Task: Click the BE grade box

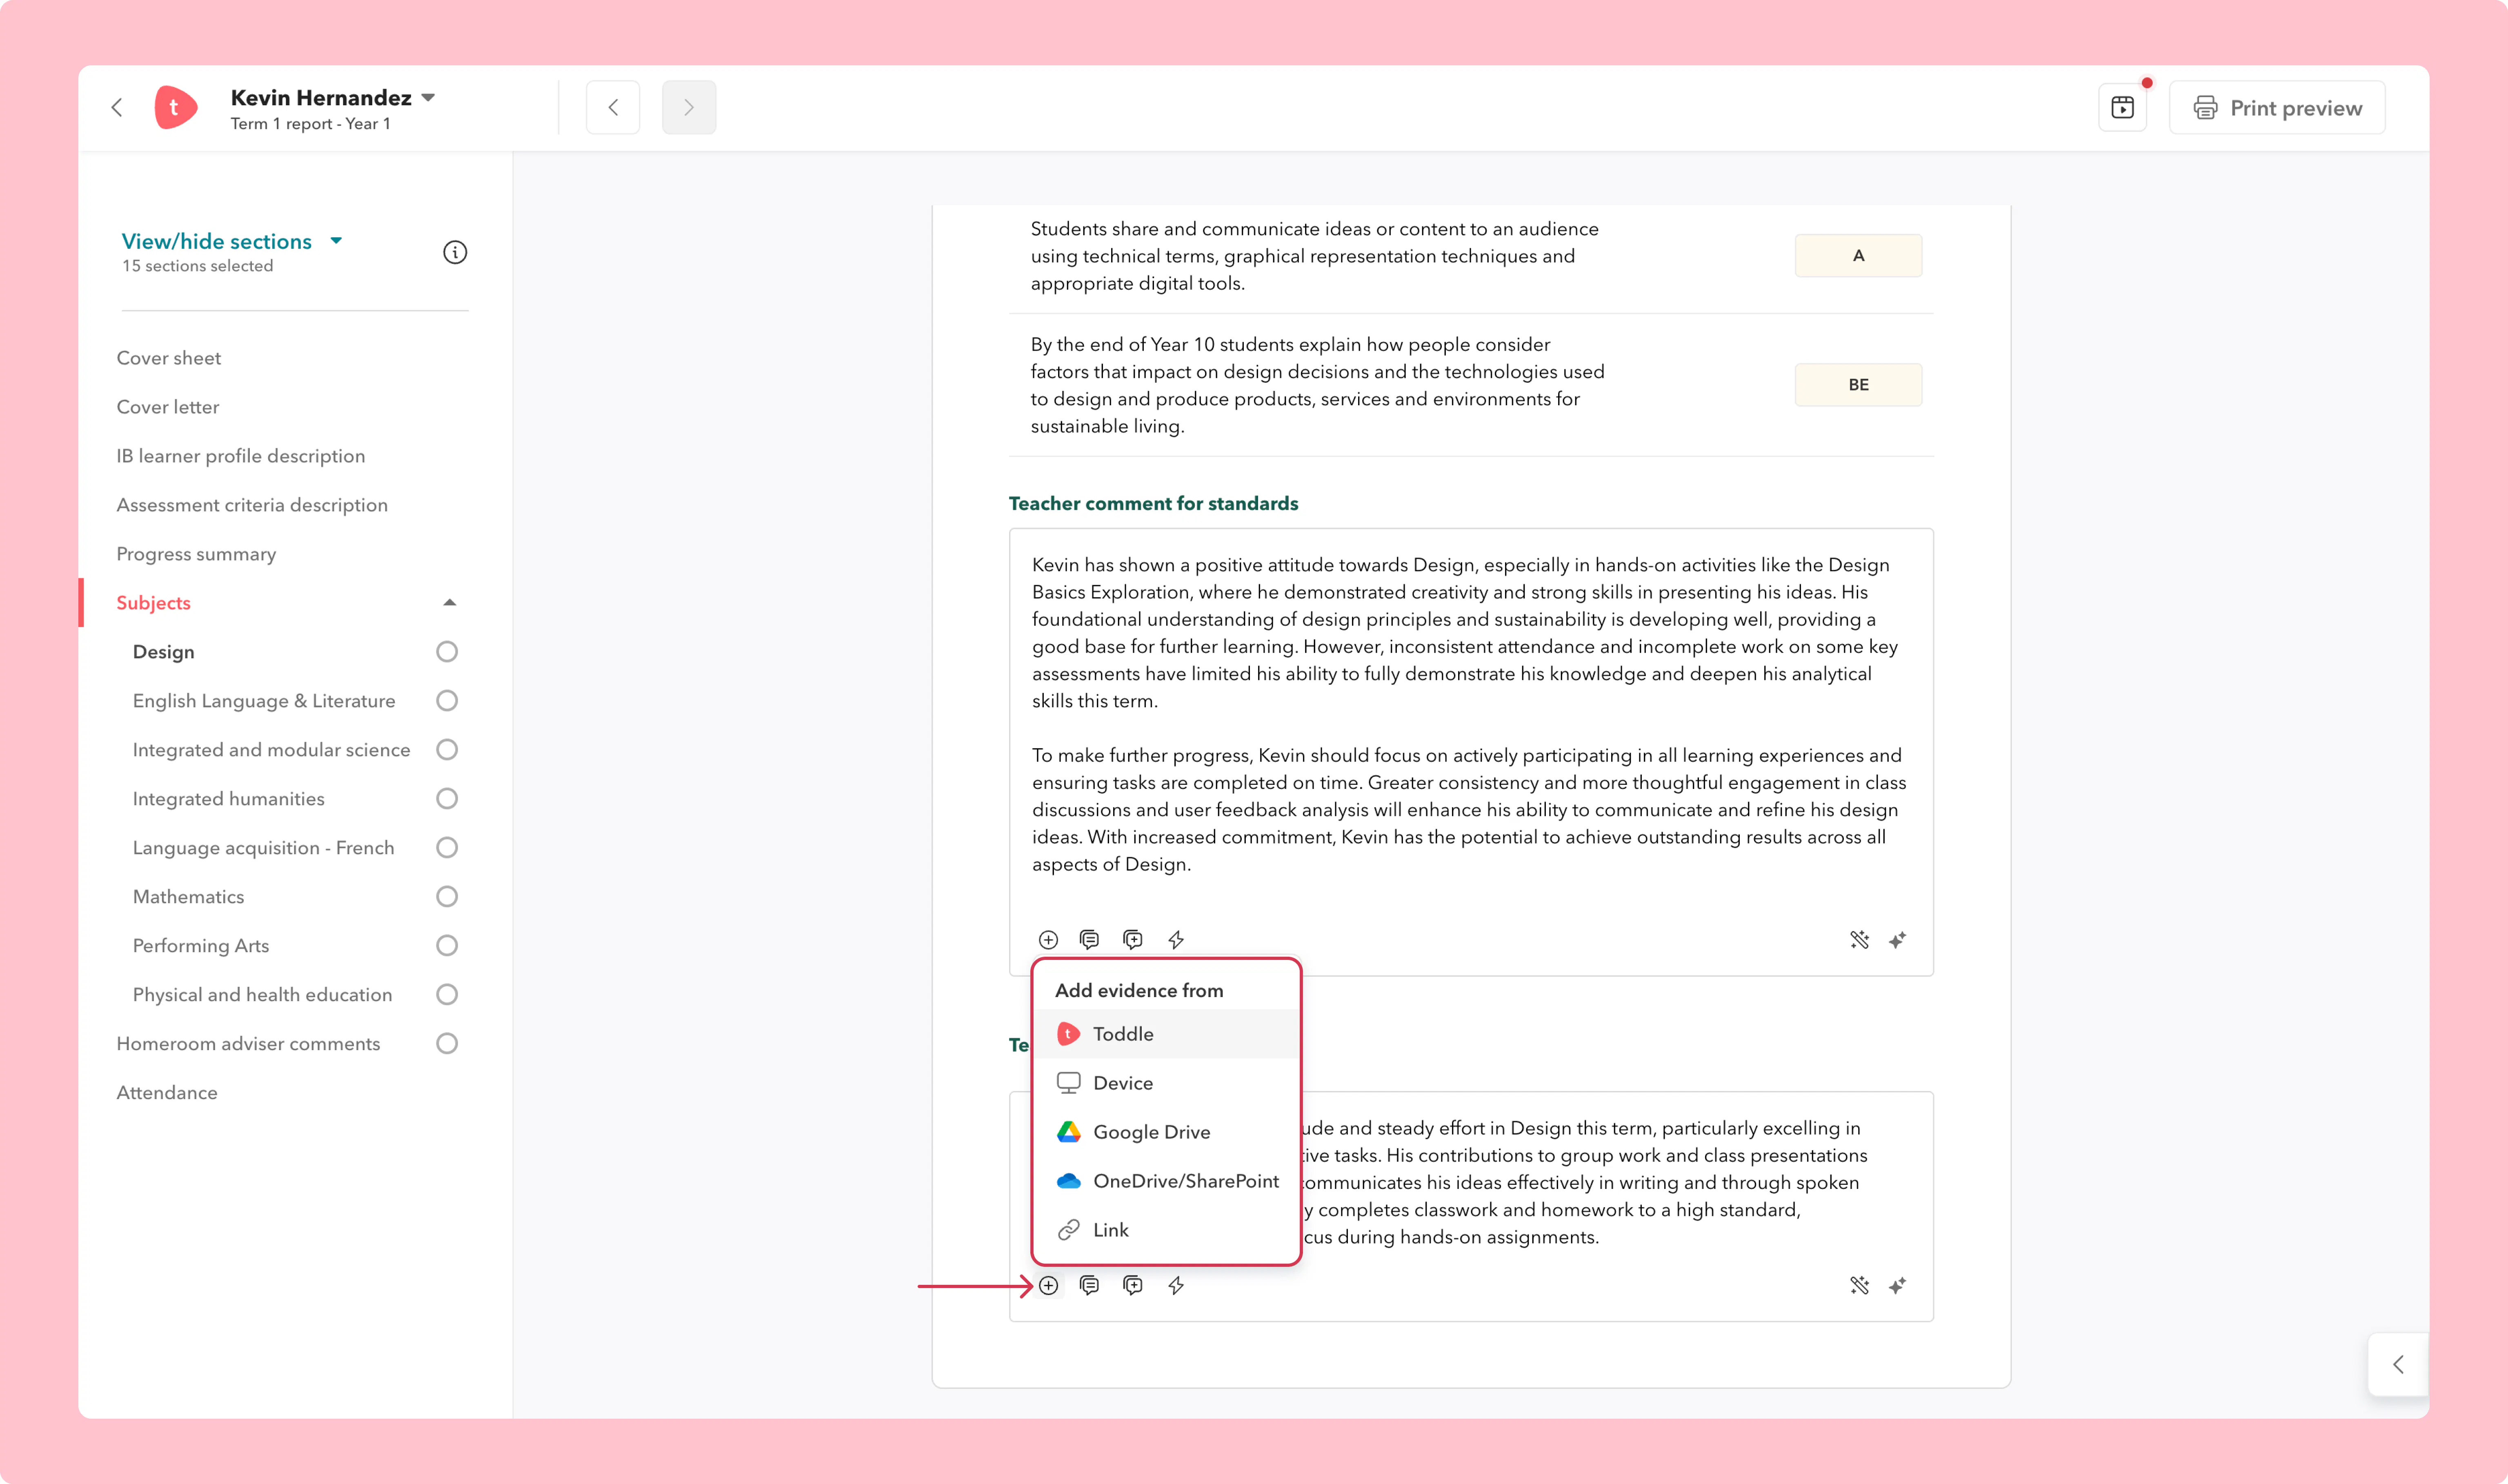Action: point(1858,385)
